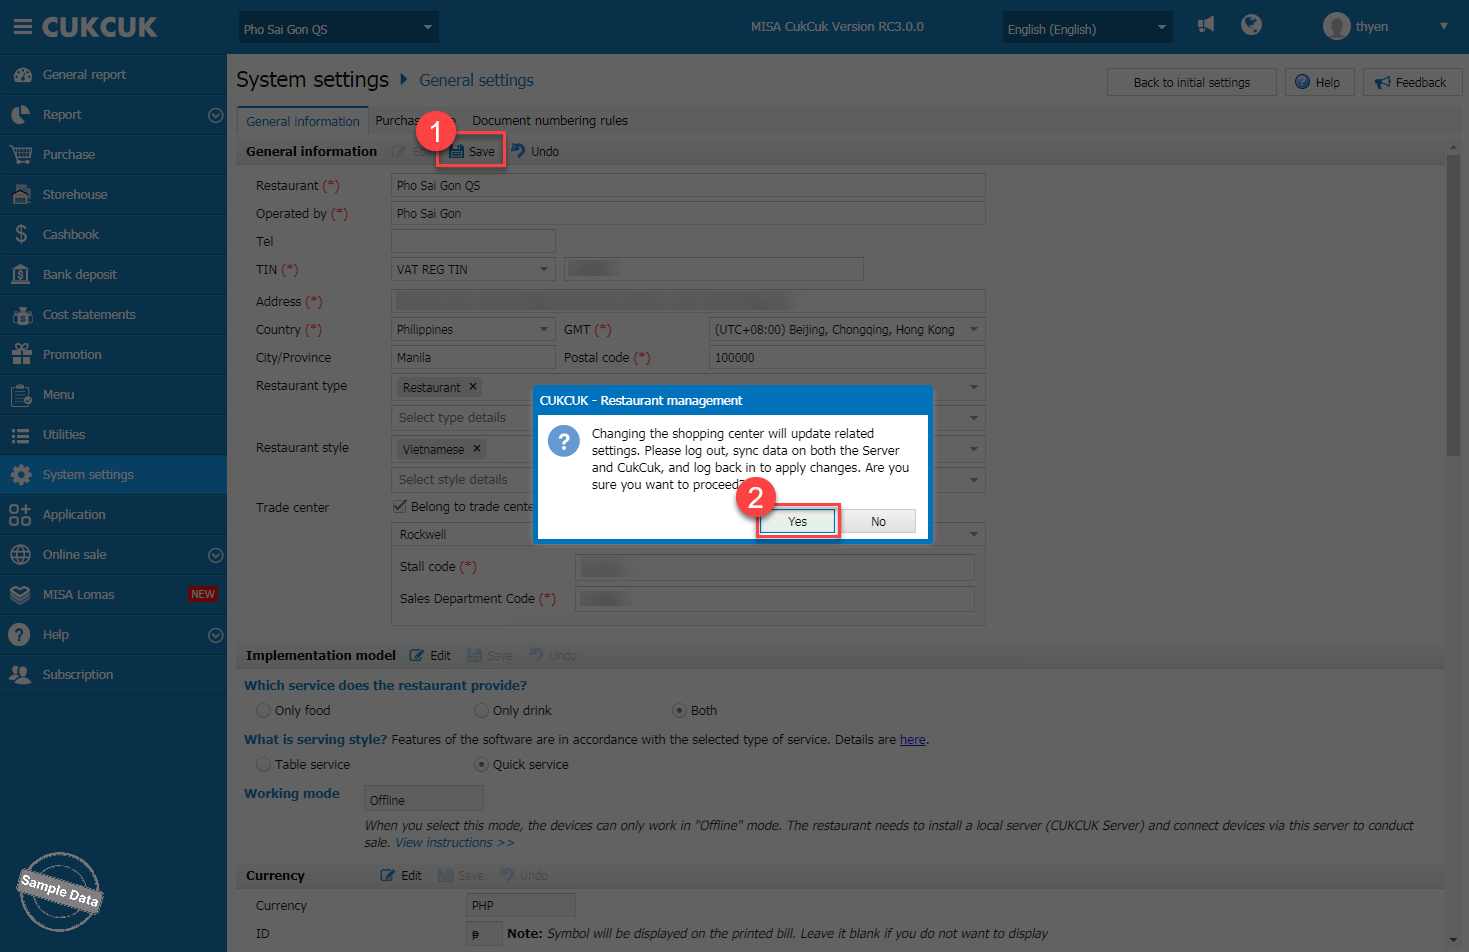Click Edit in Currency section
Viewport: 1469px width, 952px height.
coord(401,876)
